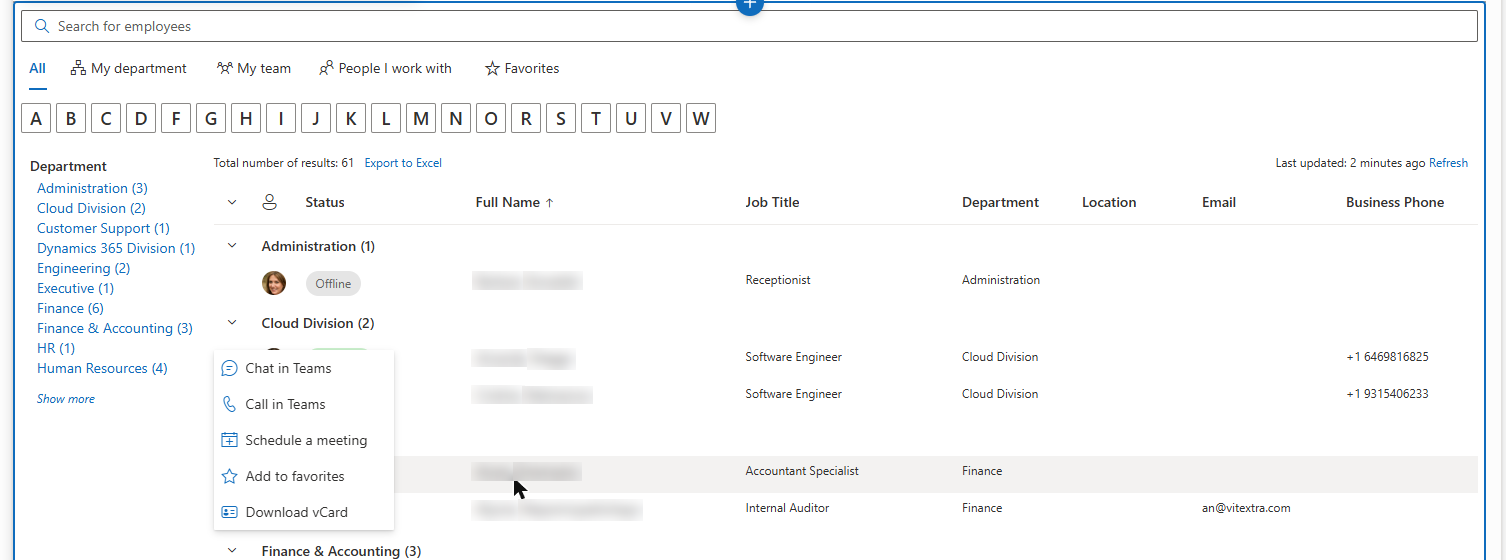Screen dimensions: 1506x560
Task: Collapse the Administration (1) group
Action: click(232, 246)
